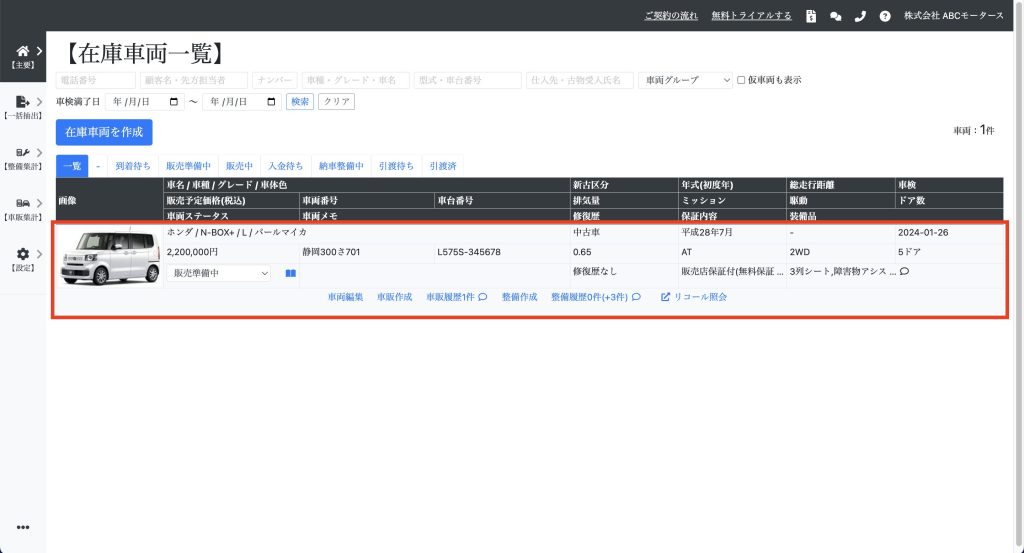This screenshot has width=1024, height=553.
Task: Open the 車販履歴1件 link
Action: [x=450, y=296]
